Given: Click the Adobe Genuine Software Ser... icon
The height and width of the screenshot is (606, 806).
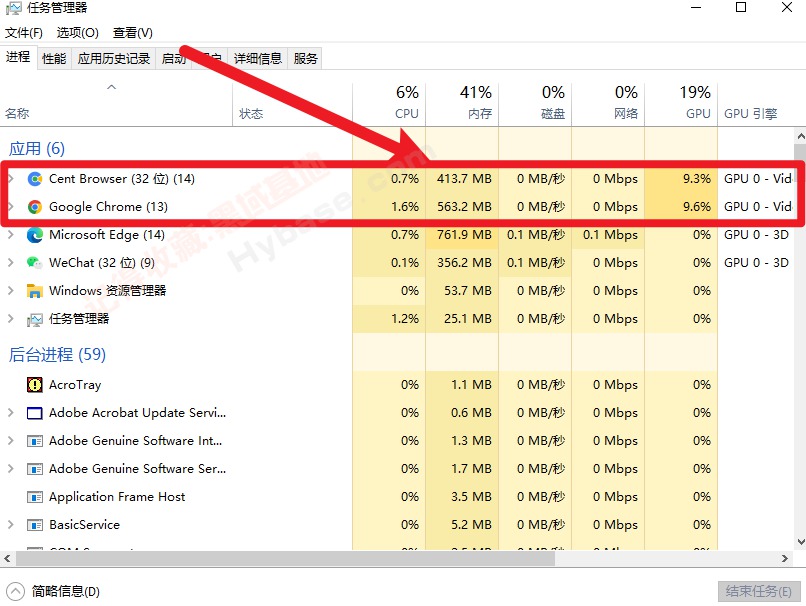Looking at the screenshot, I should 34,469.
